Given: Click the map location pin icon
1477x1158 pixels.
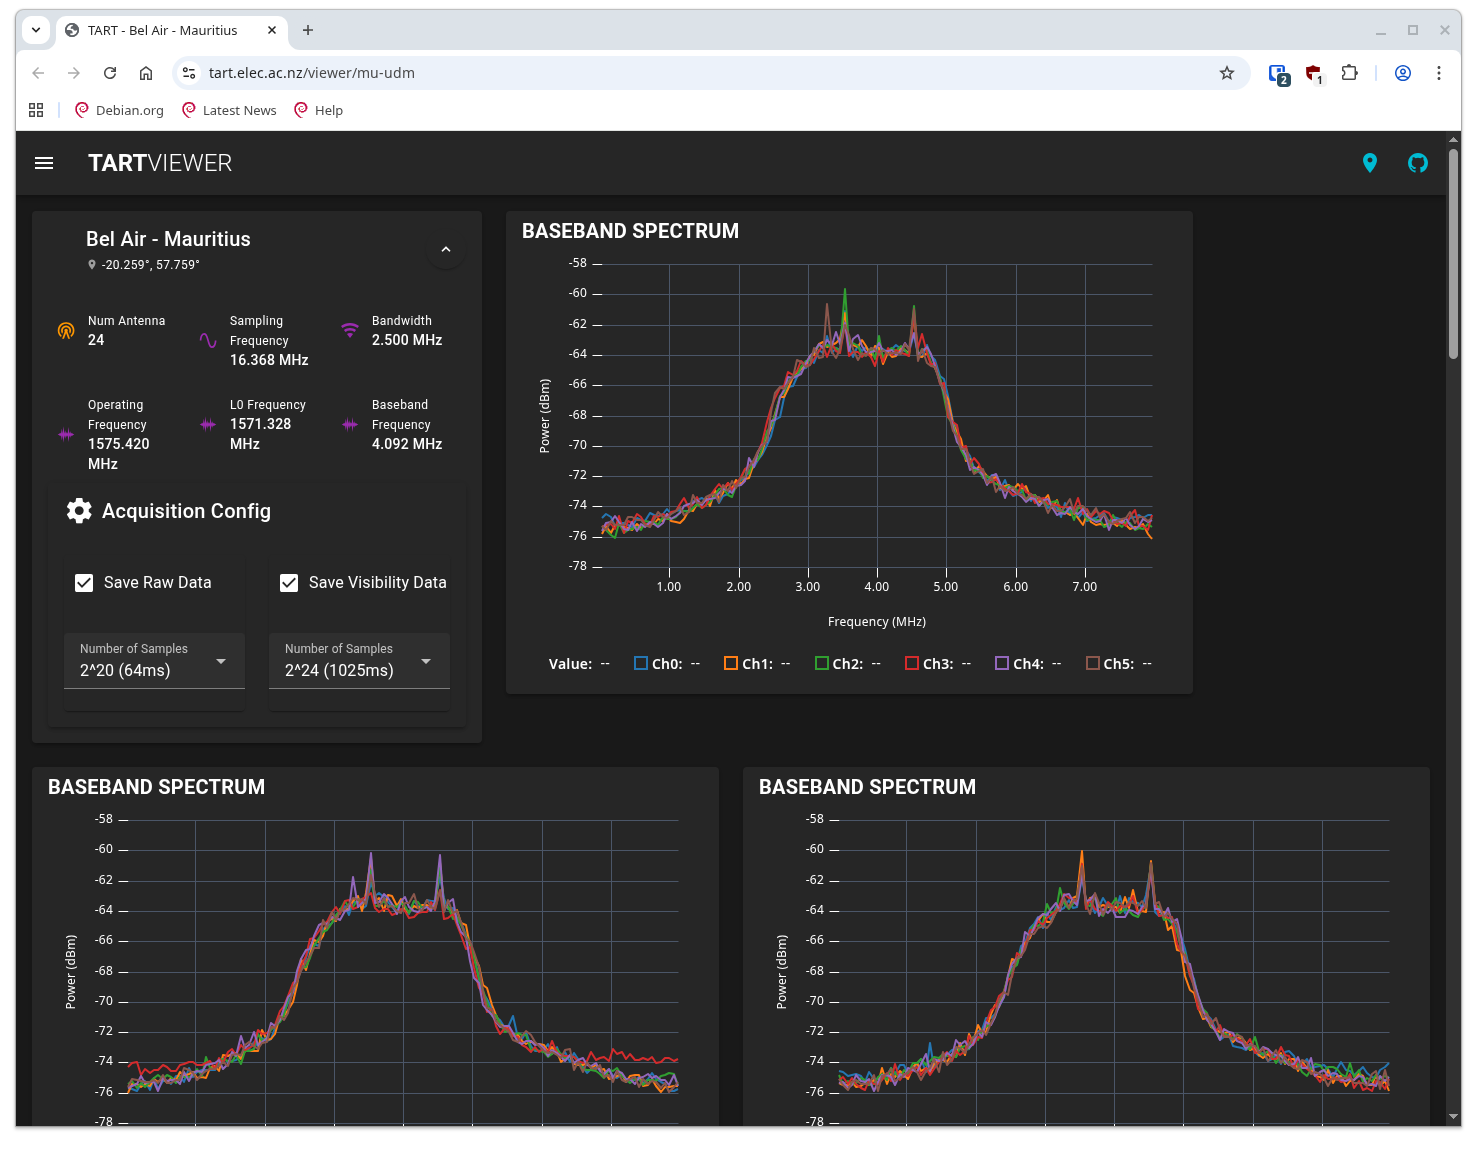Looking at the screenshot, I should 1370,162.
